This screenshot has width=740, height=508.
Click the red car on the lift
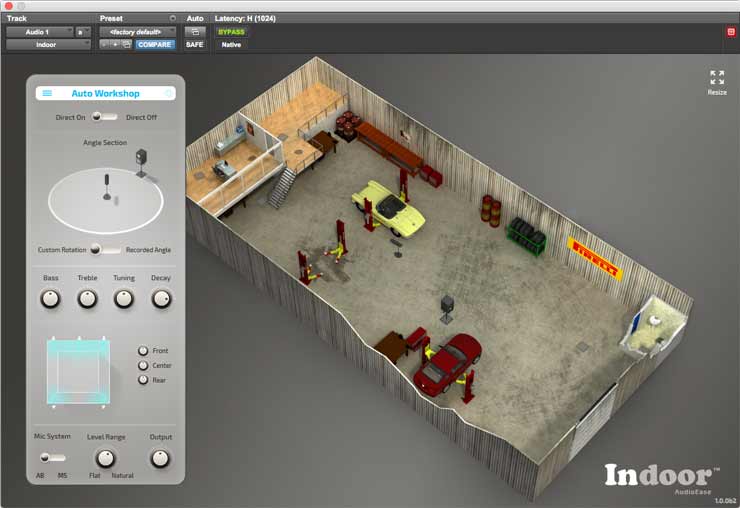click(x=447, y=363)
